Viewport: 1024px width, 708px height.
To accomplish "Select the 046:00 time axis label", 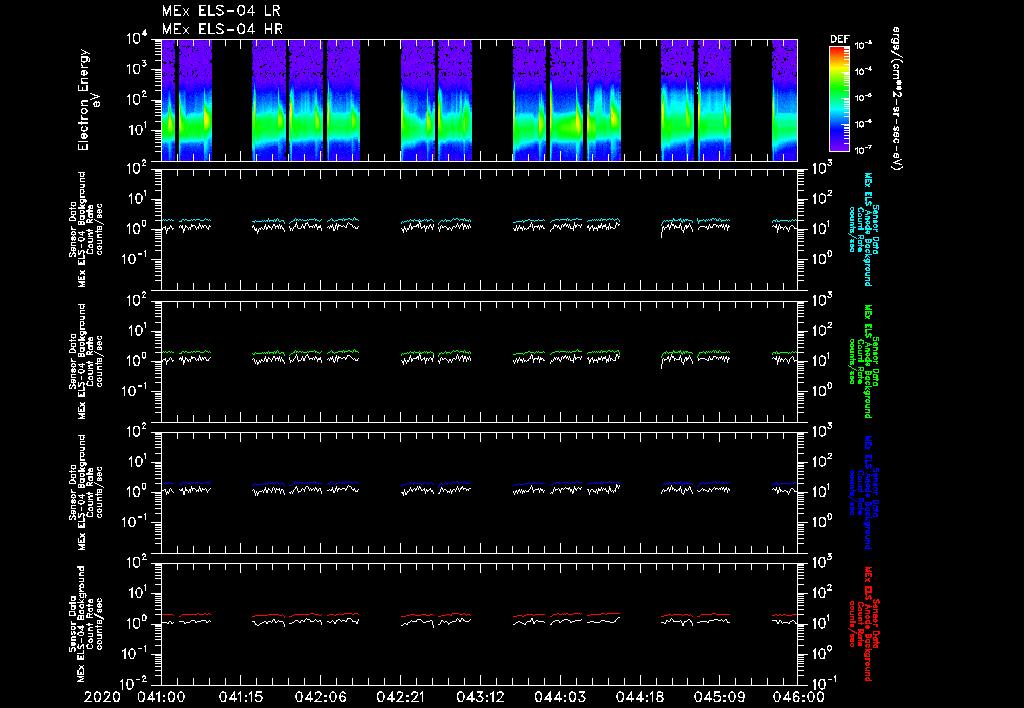I will (798, 697).
